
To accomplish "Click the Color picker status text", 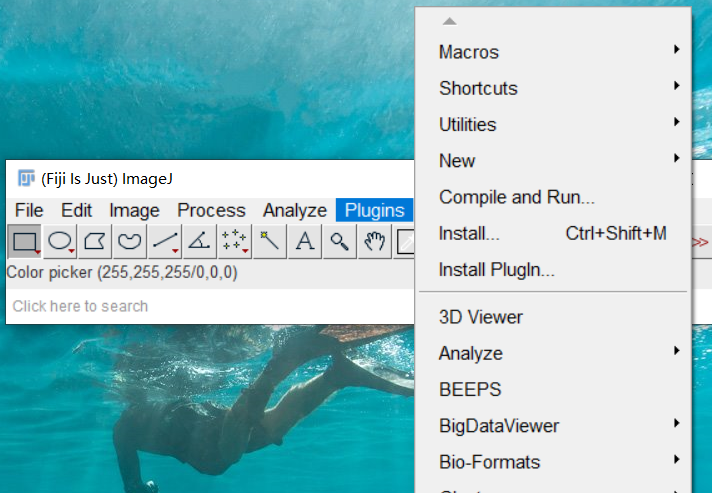I will 122,272.
